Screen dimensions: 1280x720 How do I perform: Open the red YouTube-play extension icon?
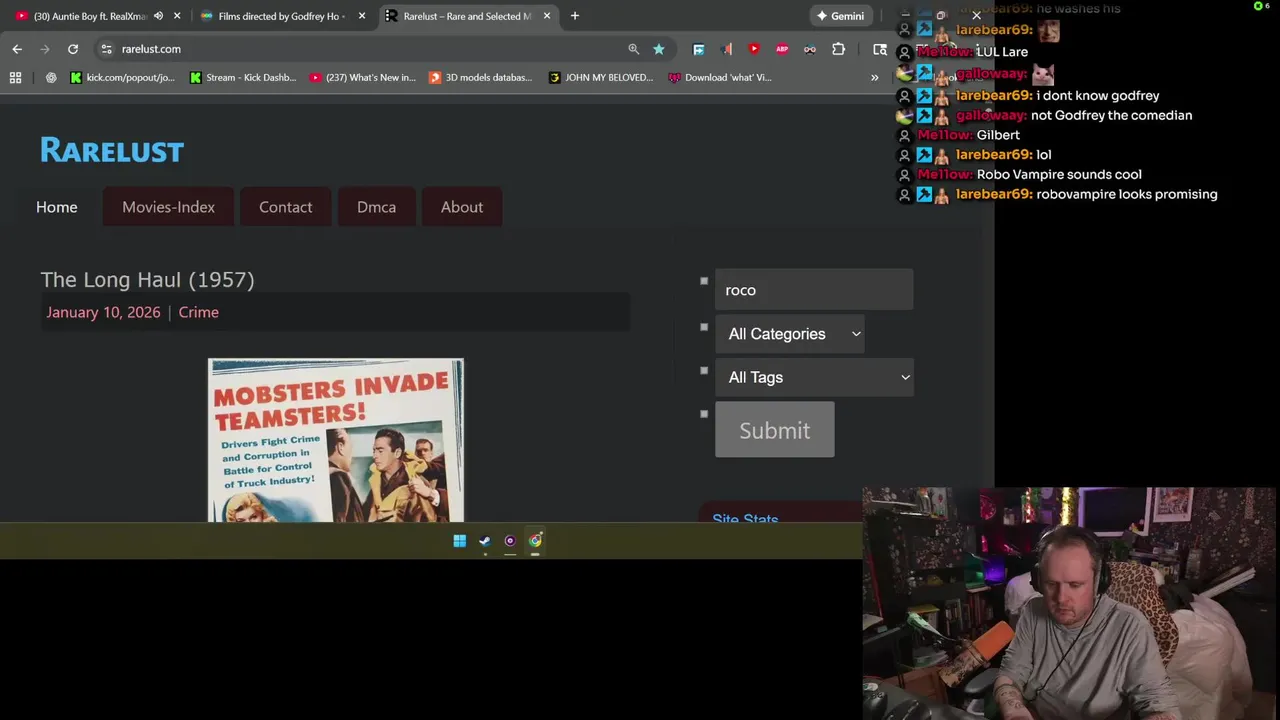click(x=754, y=49)
